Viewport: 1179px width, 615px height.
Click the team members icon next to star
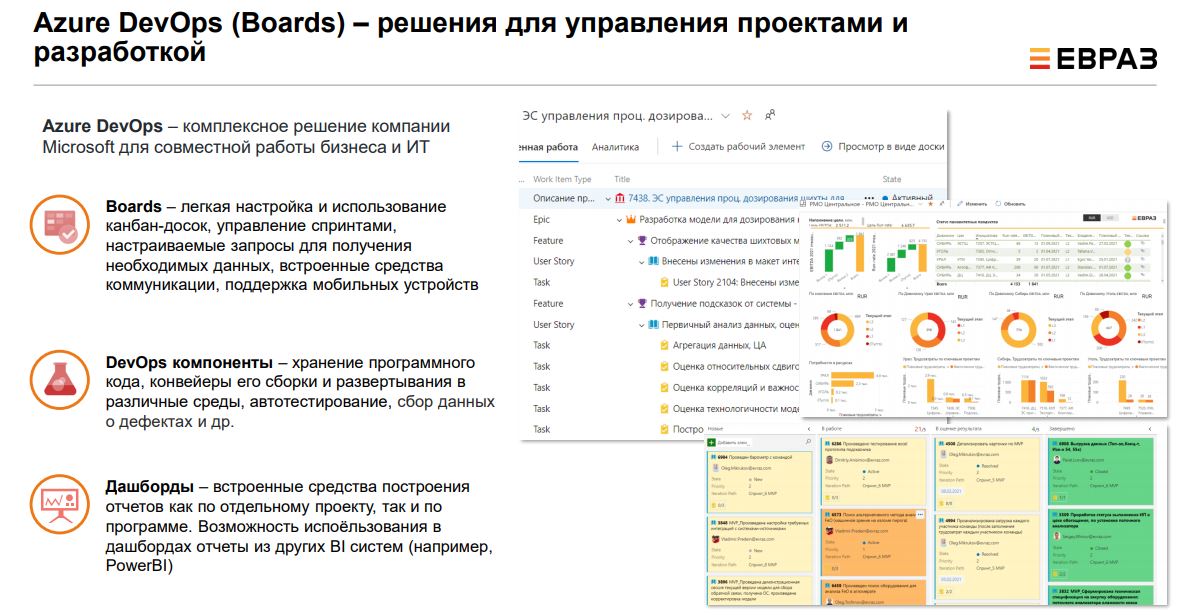pyautogui.click(x=770, y=115)
